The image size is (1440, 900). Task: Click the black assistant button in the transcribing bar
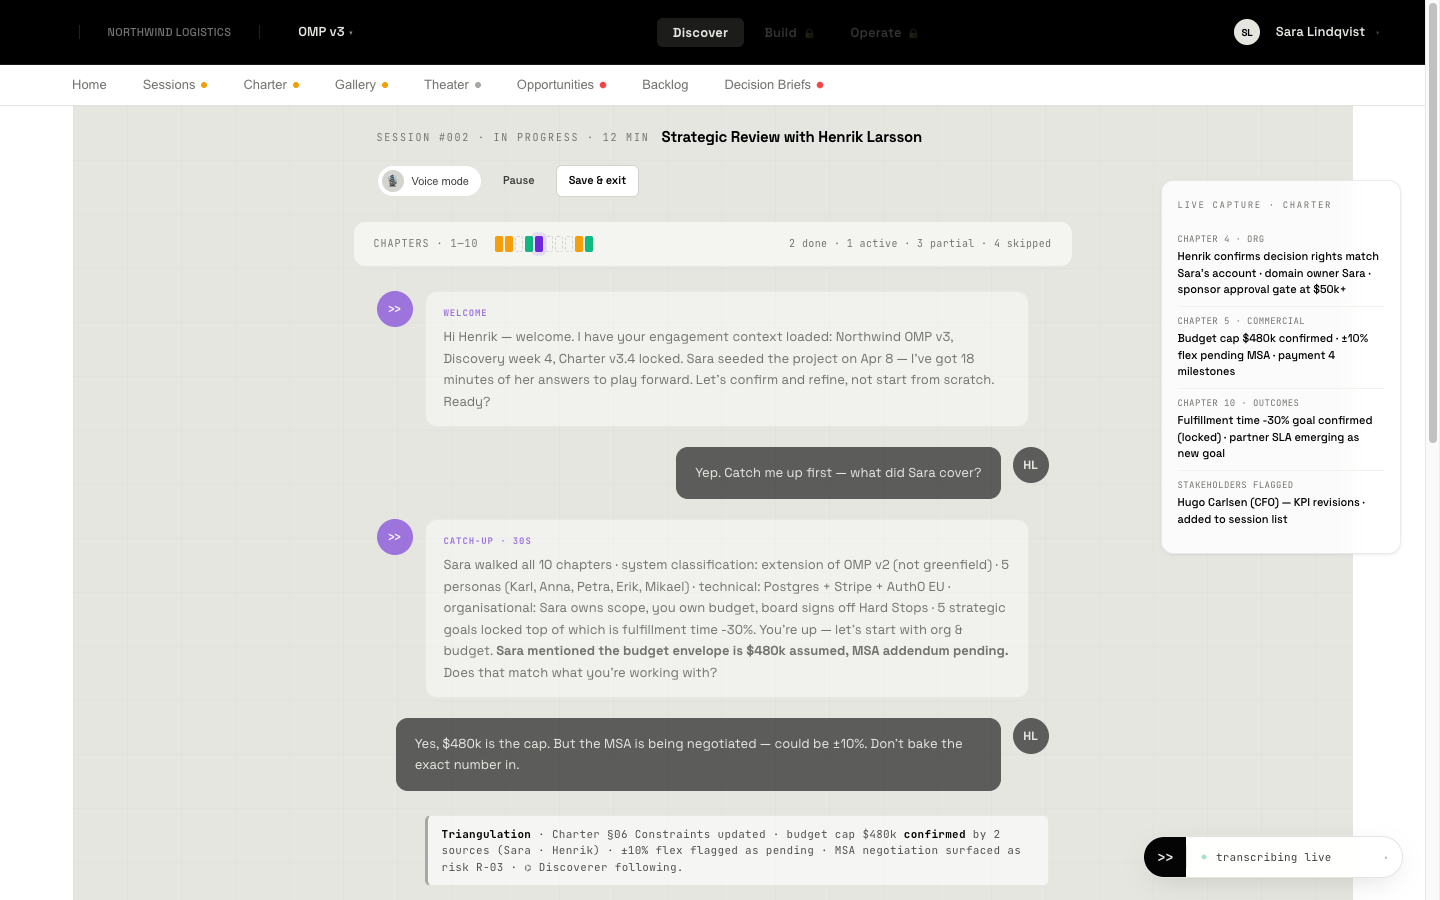(x=1165, y=857)
